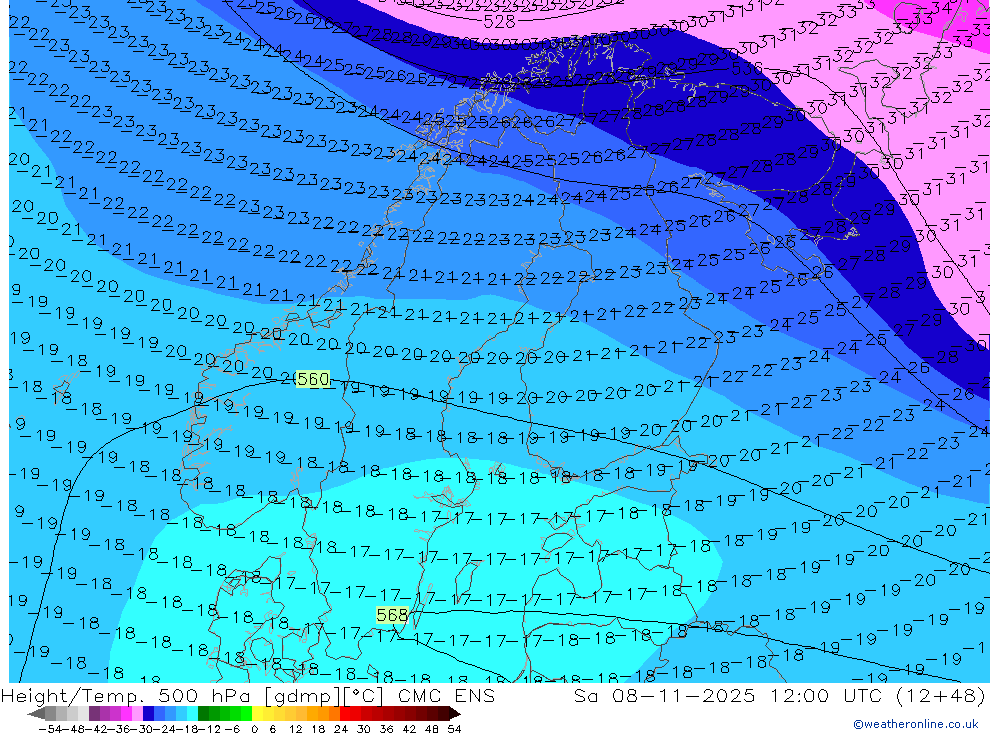The width and height of the screenshot is (1000, 733).
Task: Click the 54 value at legend end
Action: tap(454, 729)
